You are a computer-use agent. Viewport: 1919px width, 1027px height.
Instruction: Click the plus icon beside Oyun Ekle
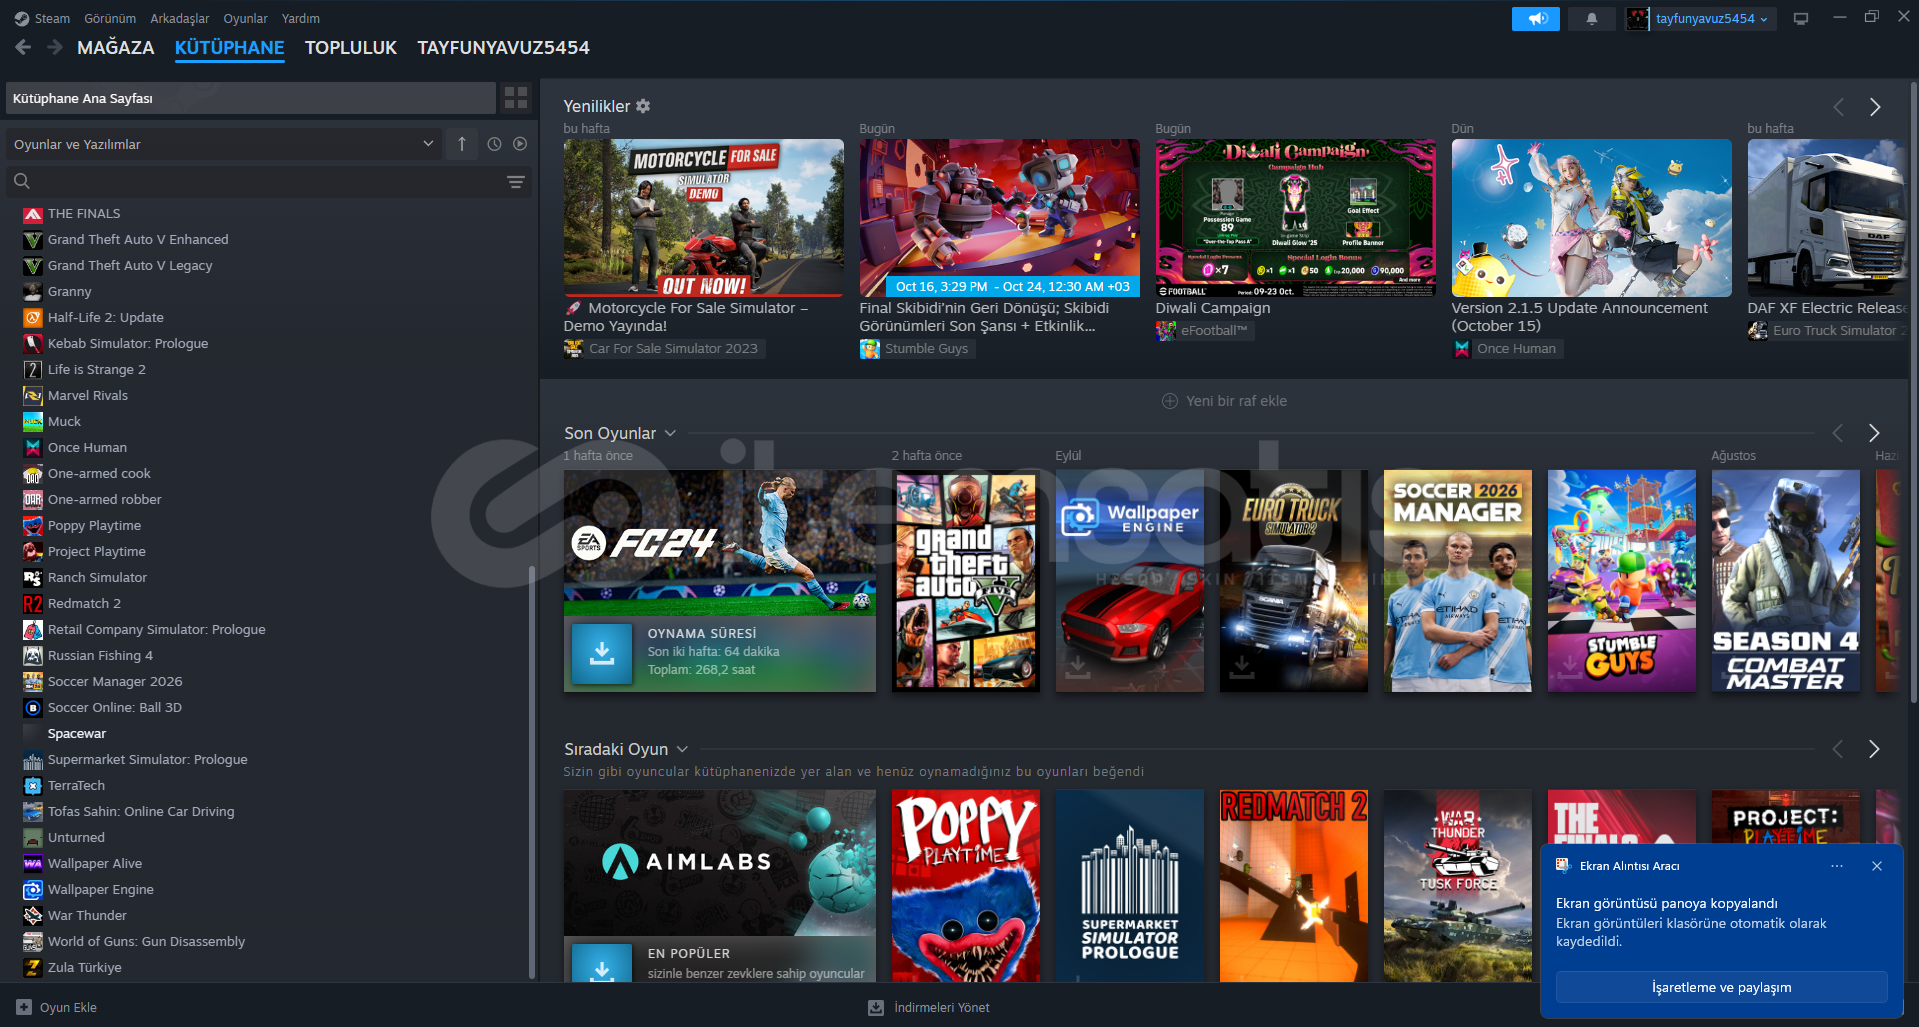pos(24,1007)
